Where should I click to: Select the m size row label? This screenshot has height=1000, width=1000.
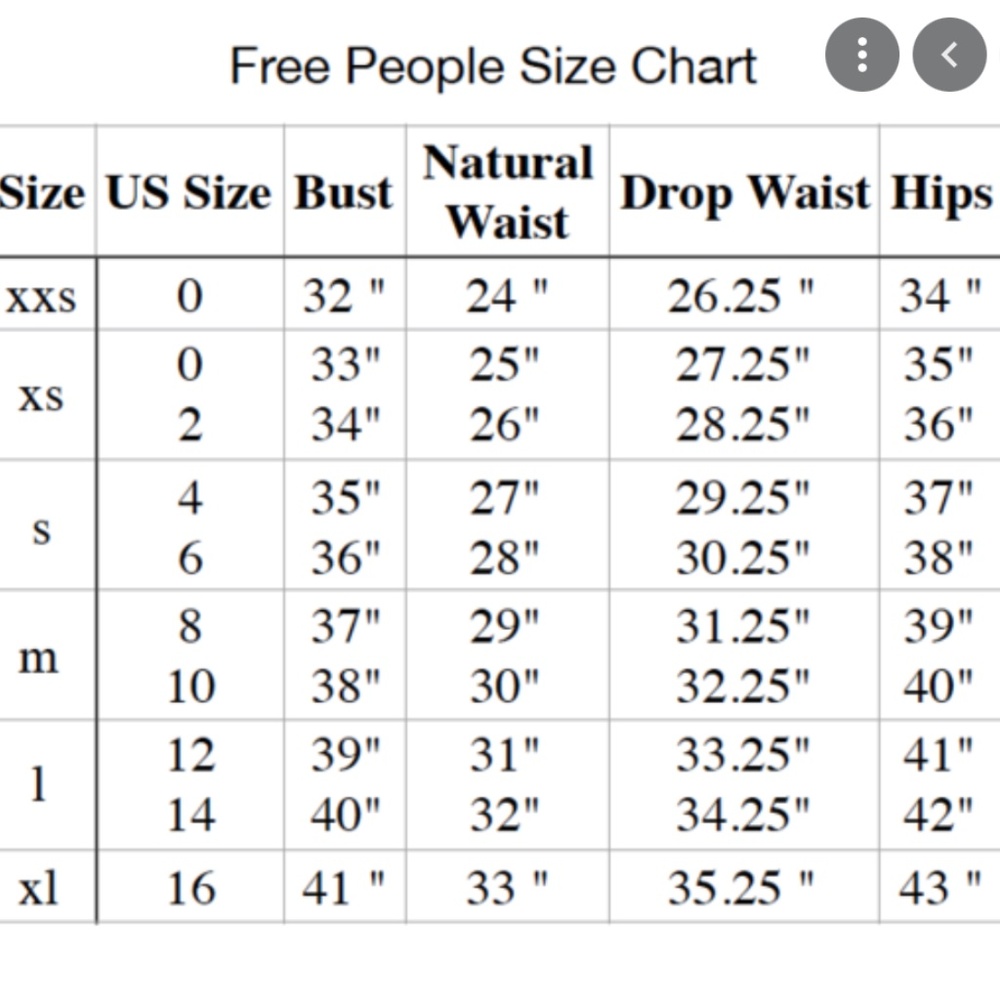click(x=39, y=658)
